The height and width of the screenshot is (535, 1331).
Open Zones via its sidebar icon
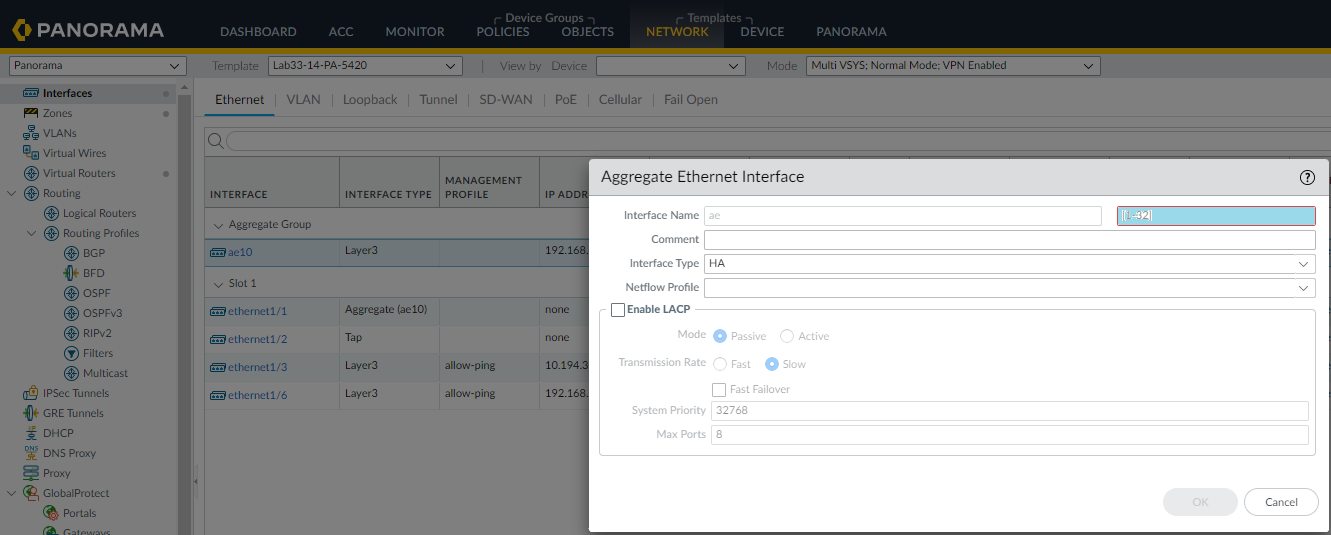point(31,113)
